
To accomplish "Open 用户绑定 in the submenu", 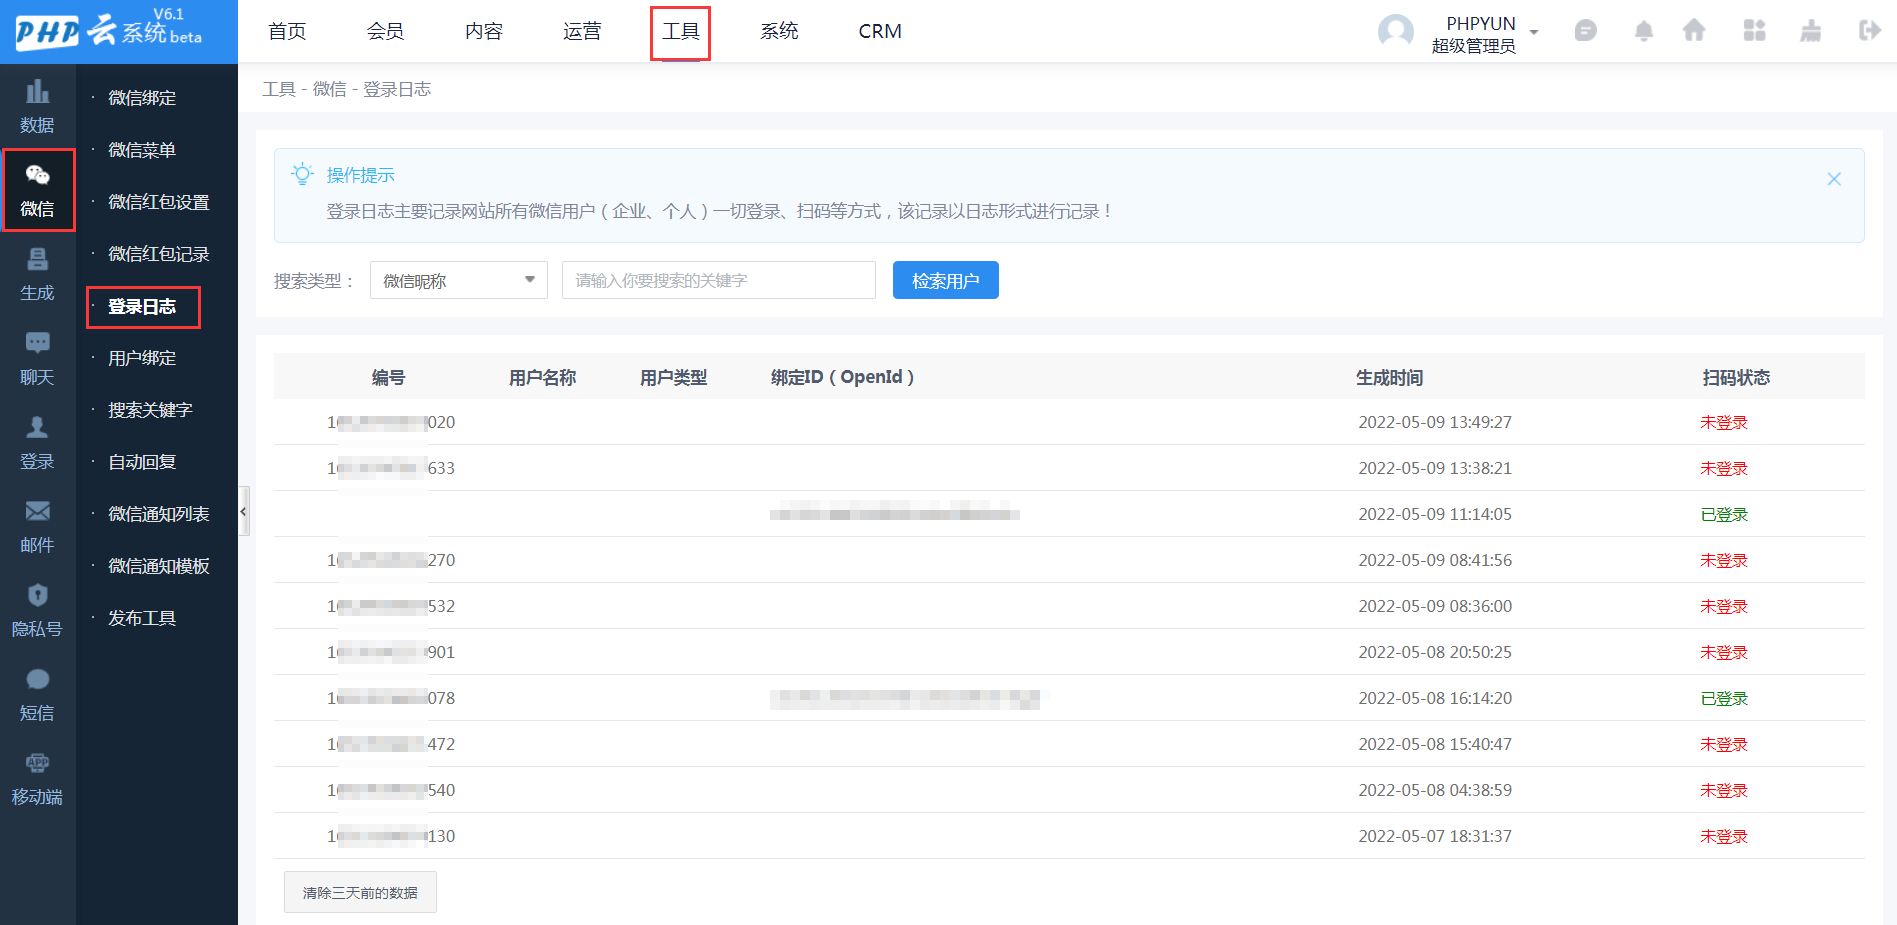I will pos(142,358).
